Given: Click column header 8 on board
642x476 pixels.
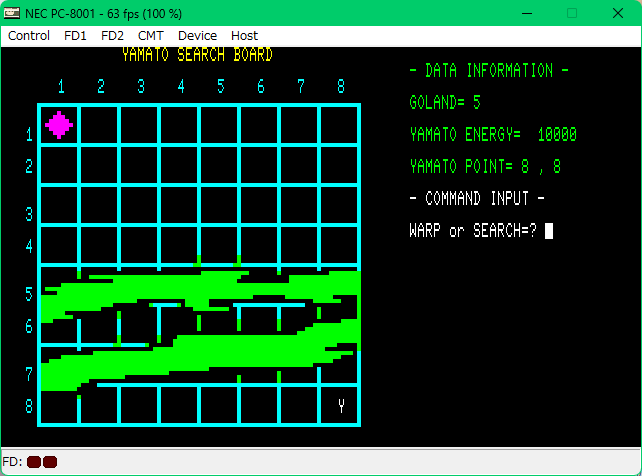Looking at the screenshot, I should 341,86.
